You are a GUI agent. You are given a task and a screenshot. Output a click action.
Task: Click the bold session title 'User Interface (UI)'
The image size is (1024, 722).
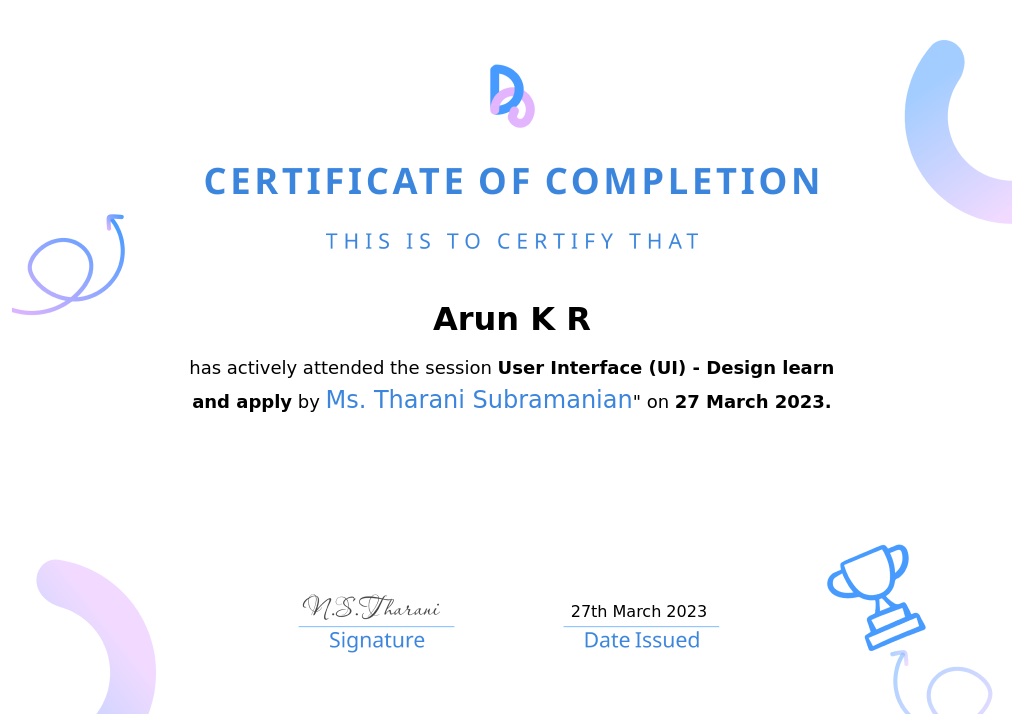point(591,368)
